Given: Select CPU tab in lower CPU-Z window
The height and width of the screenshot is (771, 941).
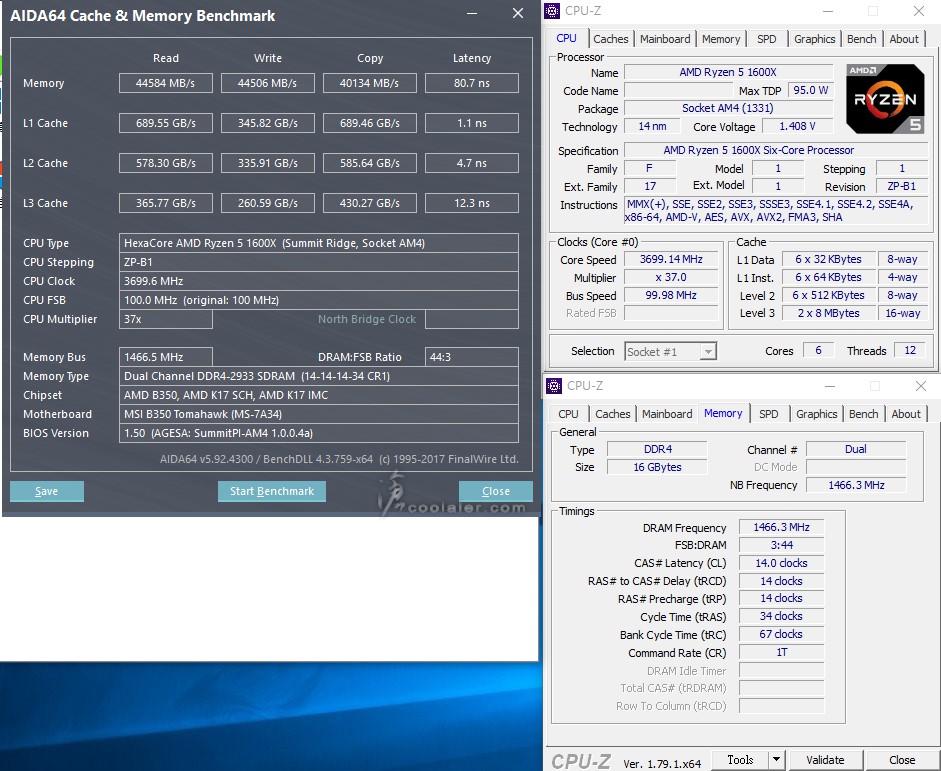Looking at the screenshot, I should (x=568, y=414).
